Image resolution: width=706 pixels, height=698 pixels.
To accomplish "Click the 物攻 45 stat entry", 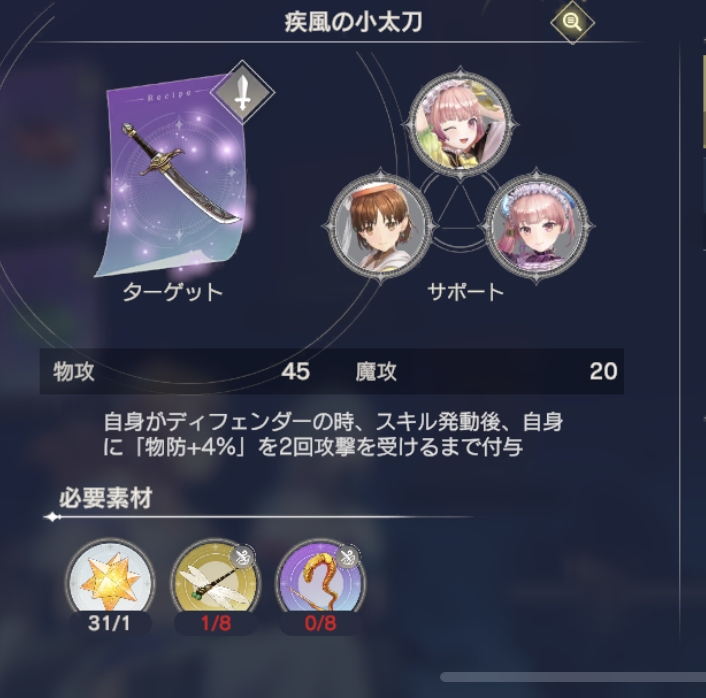I will (181, 372).
